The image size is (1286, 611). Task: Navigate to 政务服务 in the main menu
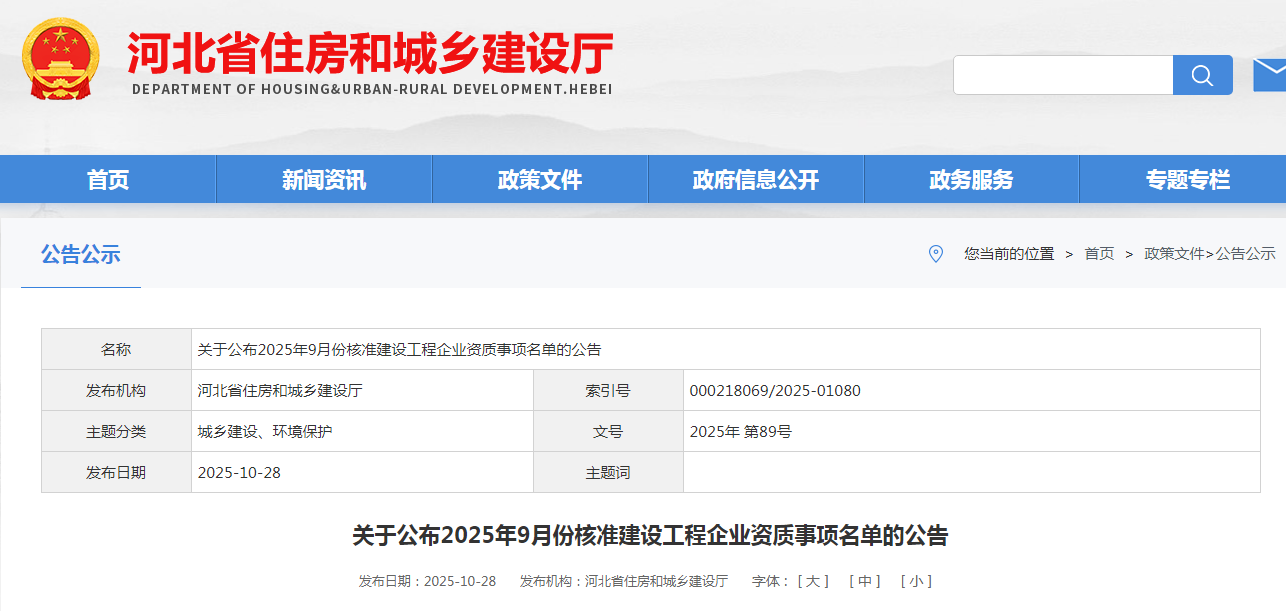pyautogui.click(x=971, y=180)
